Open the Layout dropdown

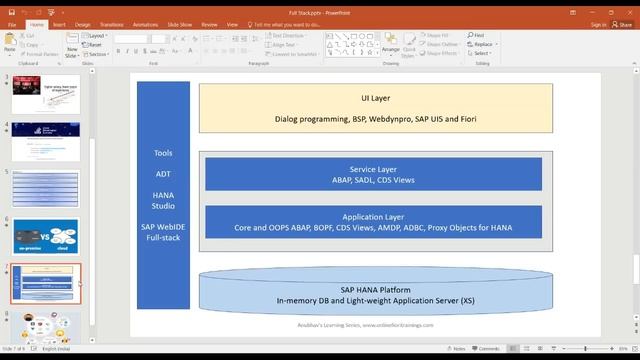click(x=95, y=36)
